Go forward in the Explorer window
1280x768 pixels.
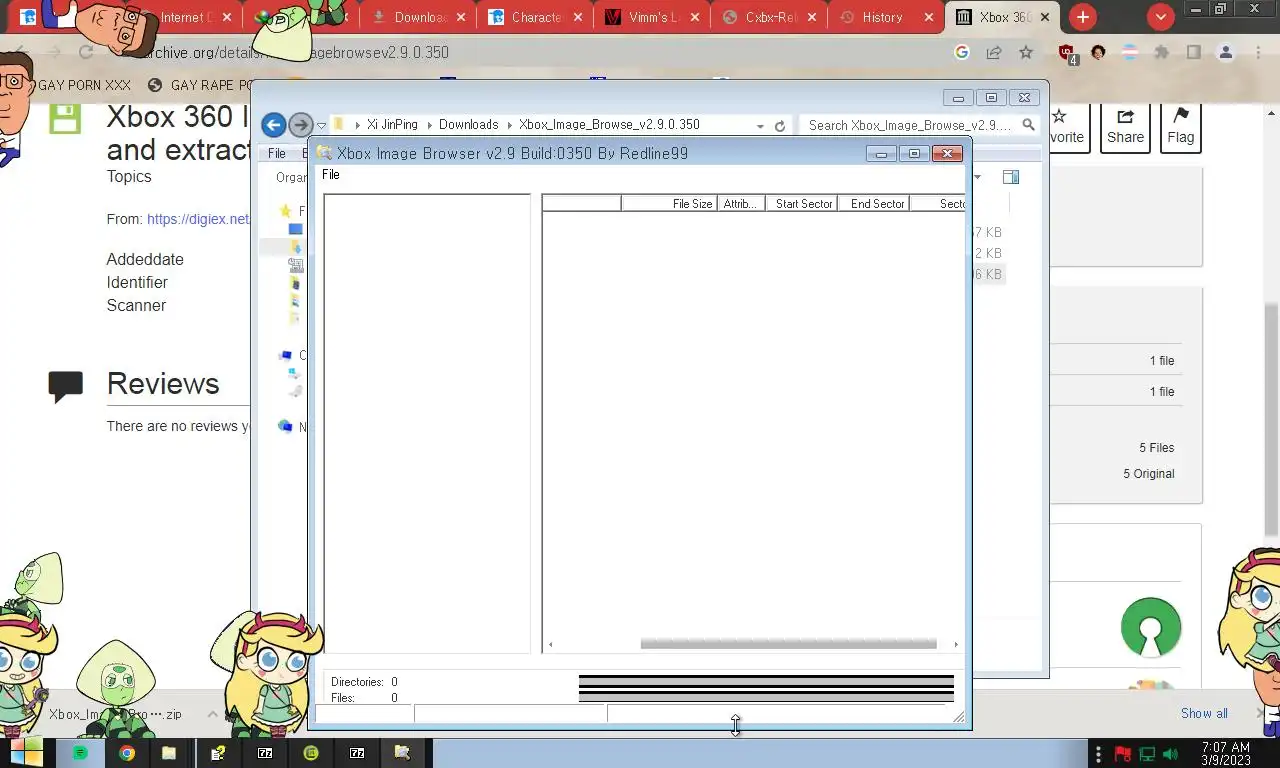[300, 125]
